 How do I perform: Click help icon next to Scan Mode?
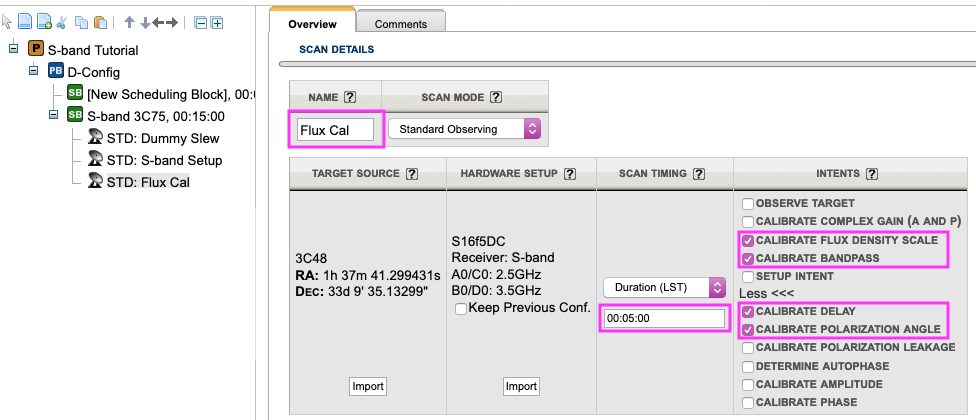(496, 97)
